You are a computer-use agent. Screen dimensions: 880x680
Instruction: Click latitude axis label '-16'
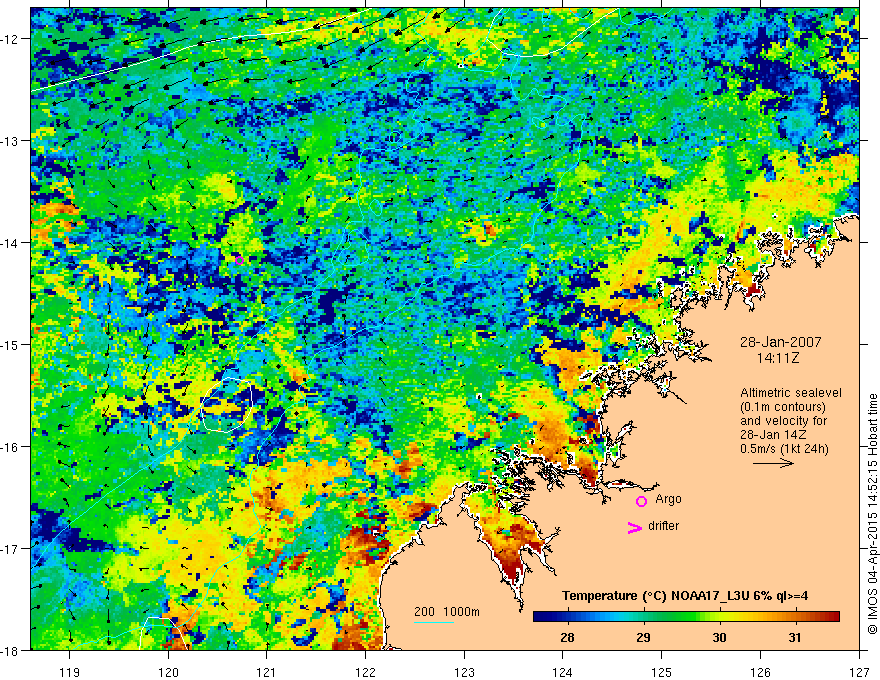tap(11, 447)
